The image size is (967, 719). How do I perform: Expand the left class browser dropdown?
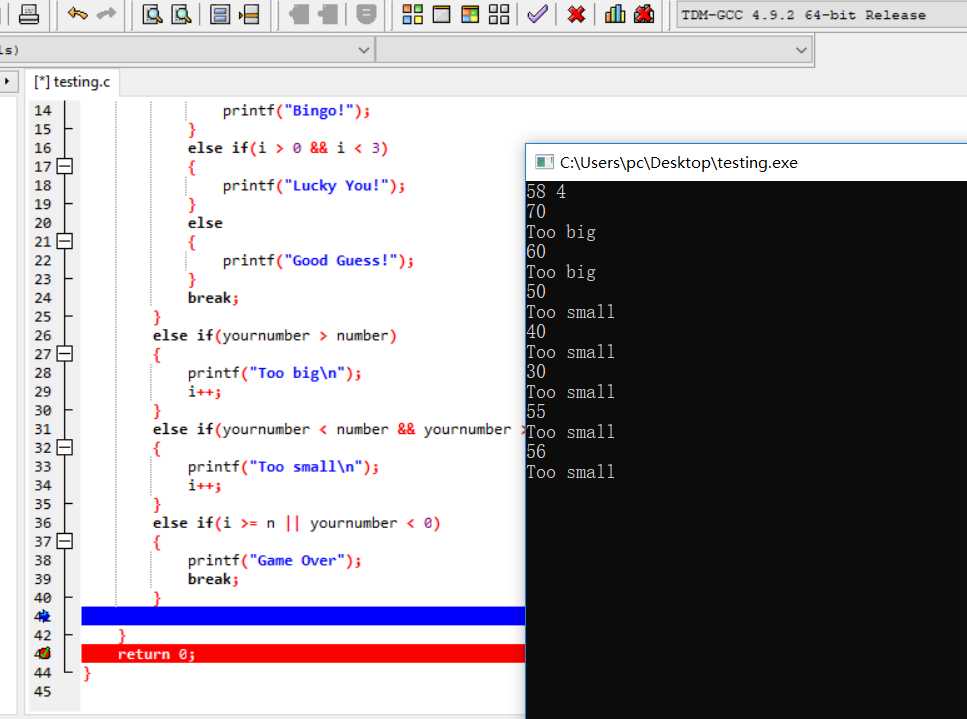[364, 50]
